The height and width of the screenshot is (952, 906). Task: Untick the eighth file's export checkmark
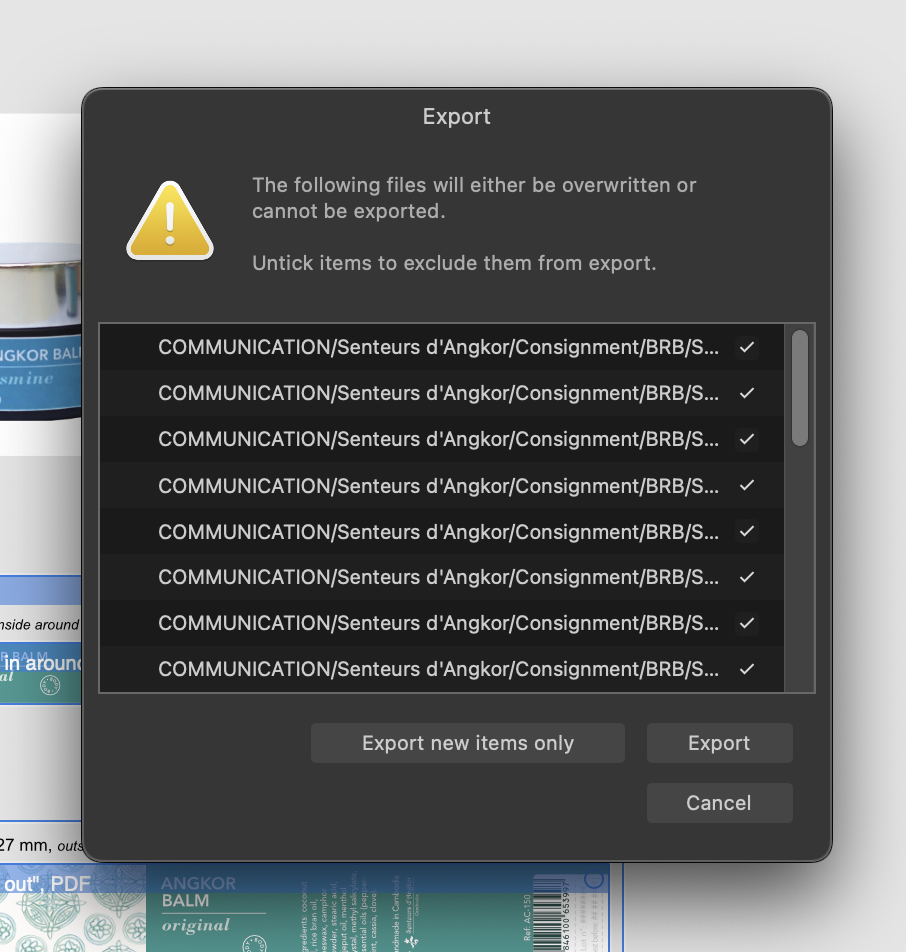pyautogui.click(x=747, y=669)
